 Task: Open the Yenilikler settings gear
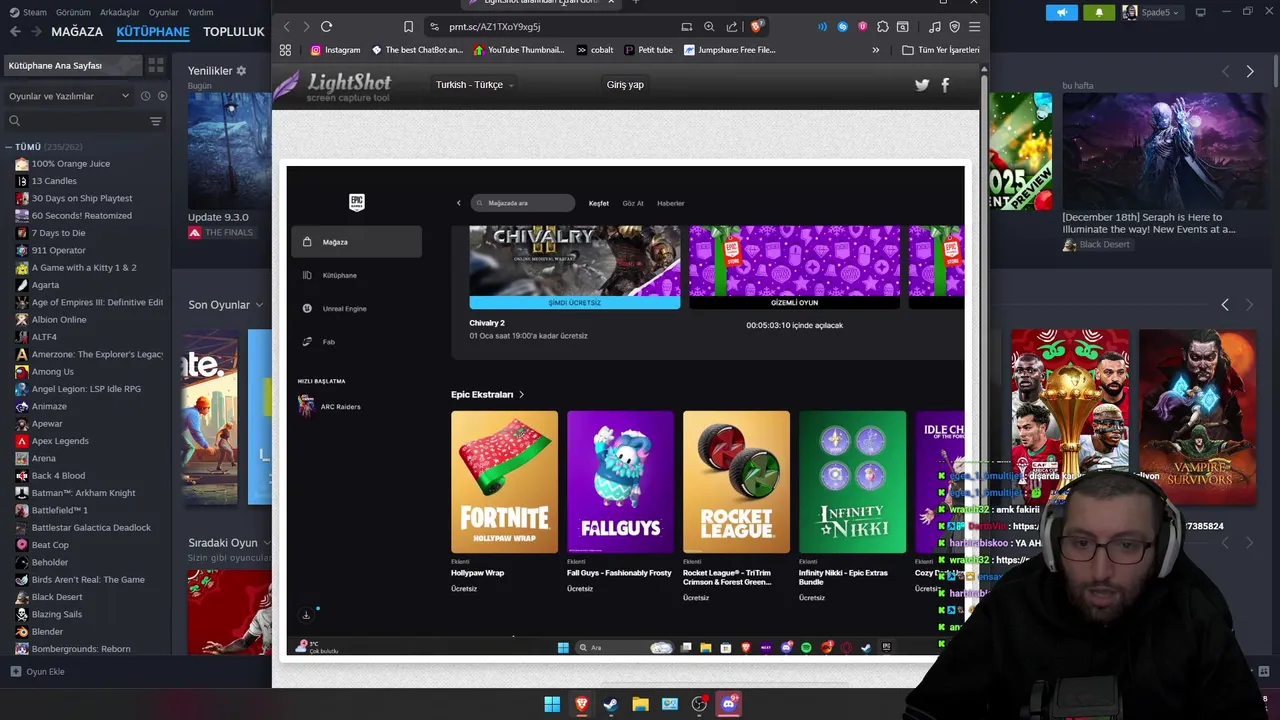tap(241, 71)
